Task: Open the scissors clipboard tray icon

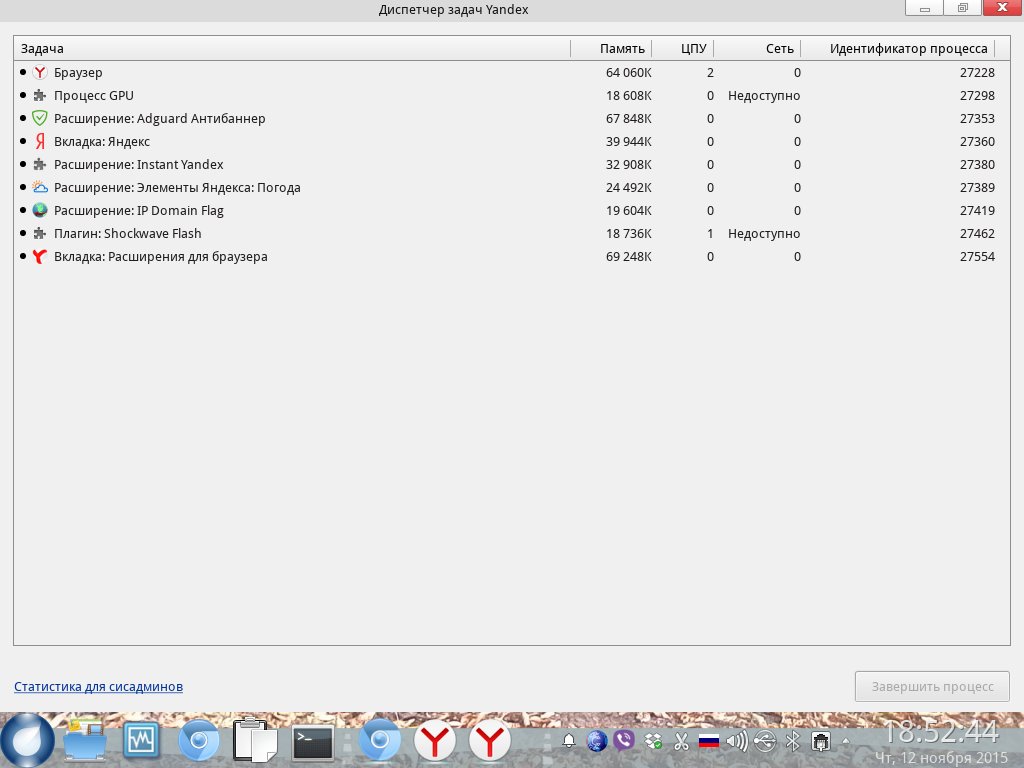Action: tap(681, 741)
